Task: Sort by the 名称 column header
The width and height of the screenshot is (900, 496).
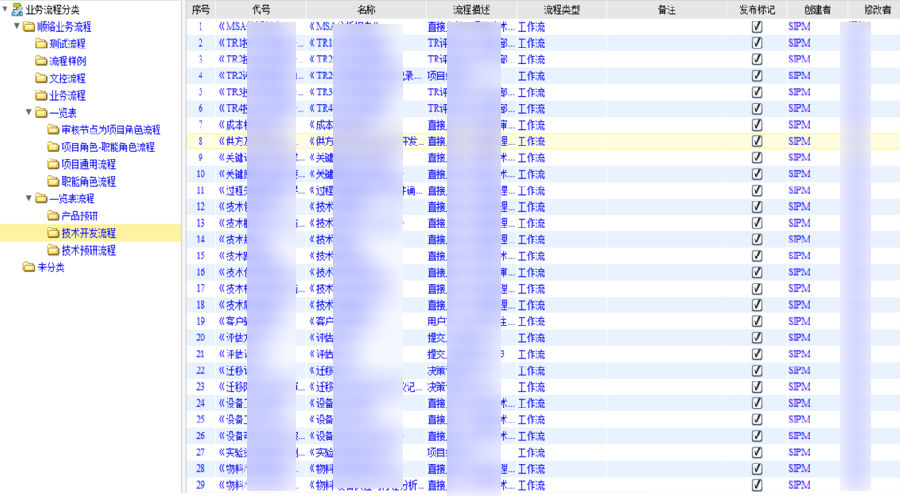Action: click(x=366, y=10)
